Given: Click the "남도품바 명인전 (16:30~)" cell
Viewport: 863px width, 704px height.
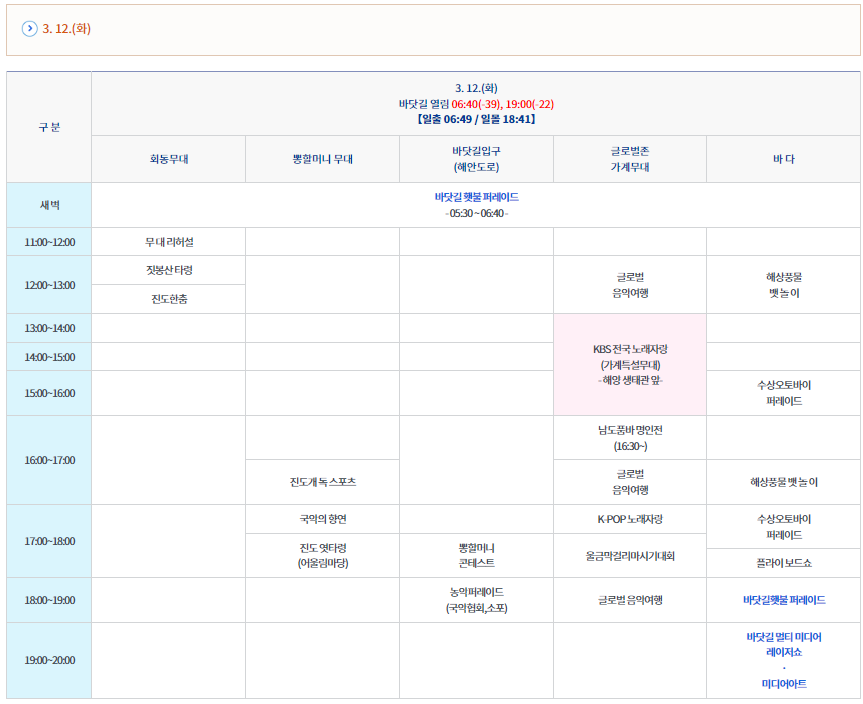Looking at the screenshot, I should click(x=630, y=438).
